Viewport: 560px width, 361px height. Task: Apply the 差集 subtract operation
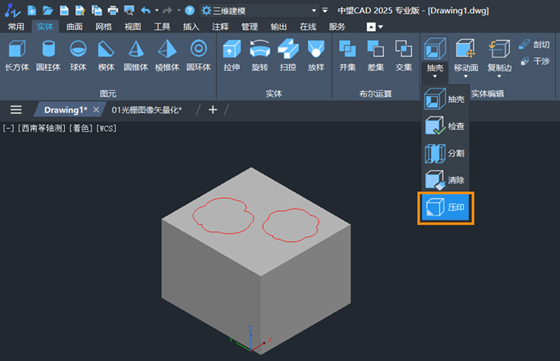coord(375,55)
